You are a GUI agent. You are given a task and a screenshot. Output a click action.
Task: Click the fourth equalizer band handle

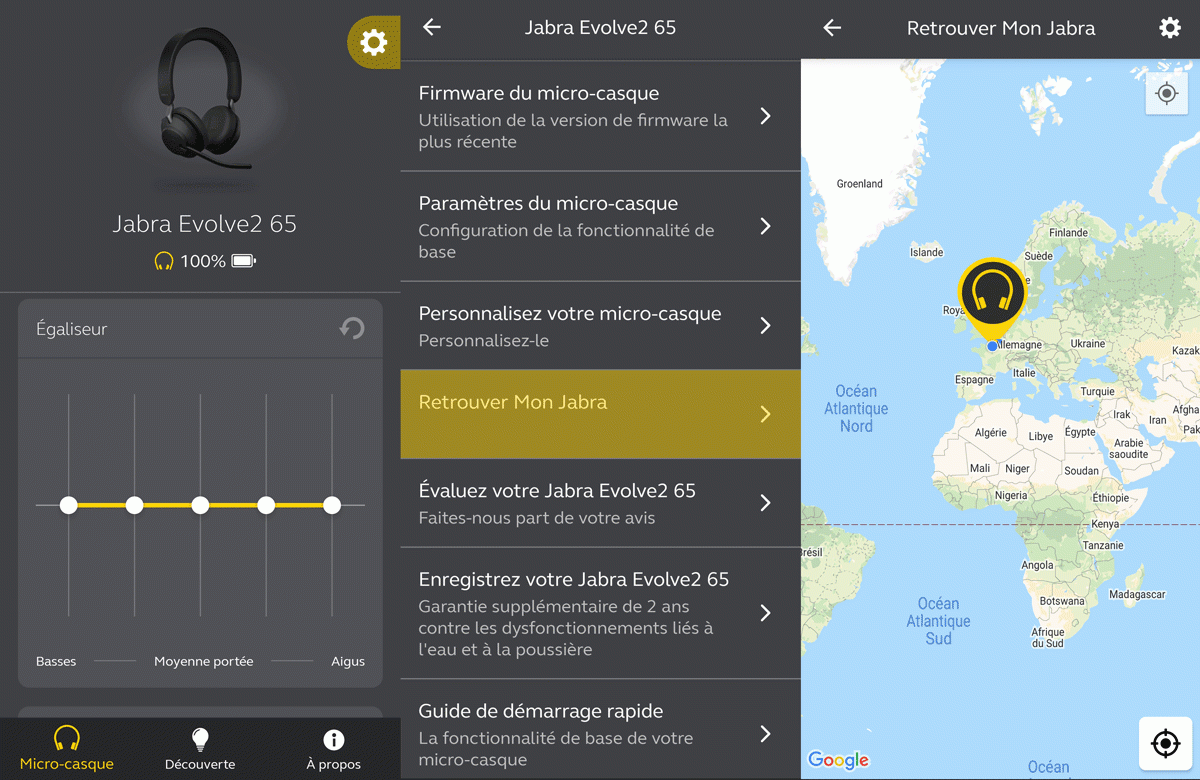pos(266,505)
